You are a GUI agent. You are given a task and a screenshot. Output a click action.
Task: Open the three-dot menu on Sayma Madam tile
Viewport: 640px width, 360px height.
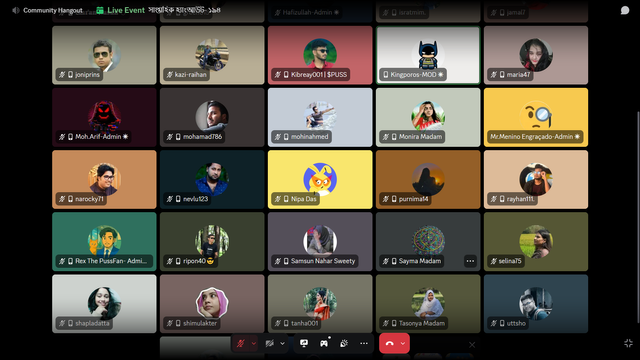click(470, 261)
